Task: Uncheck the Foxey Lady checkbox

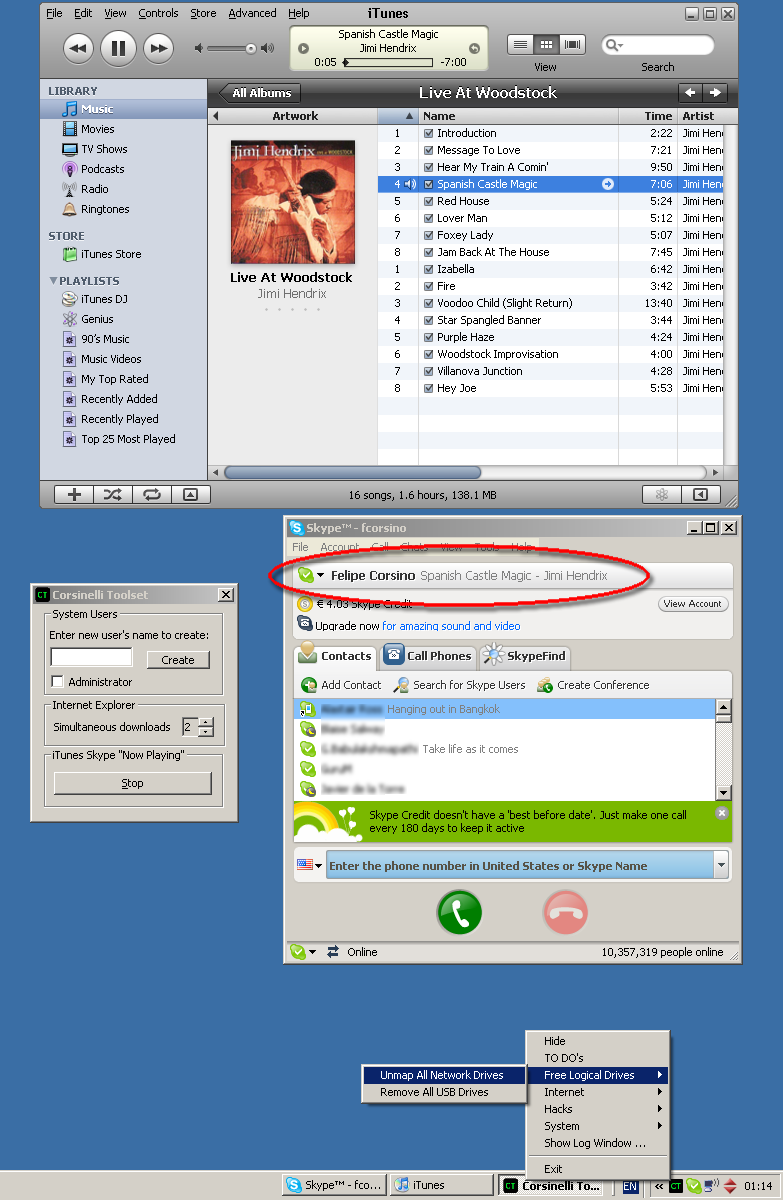Action: click(x=429, y=235)
